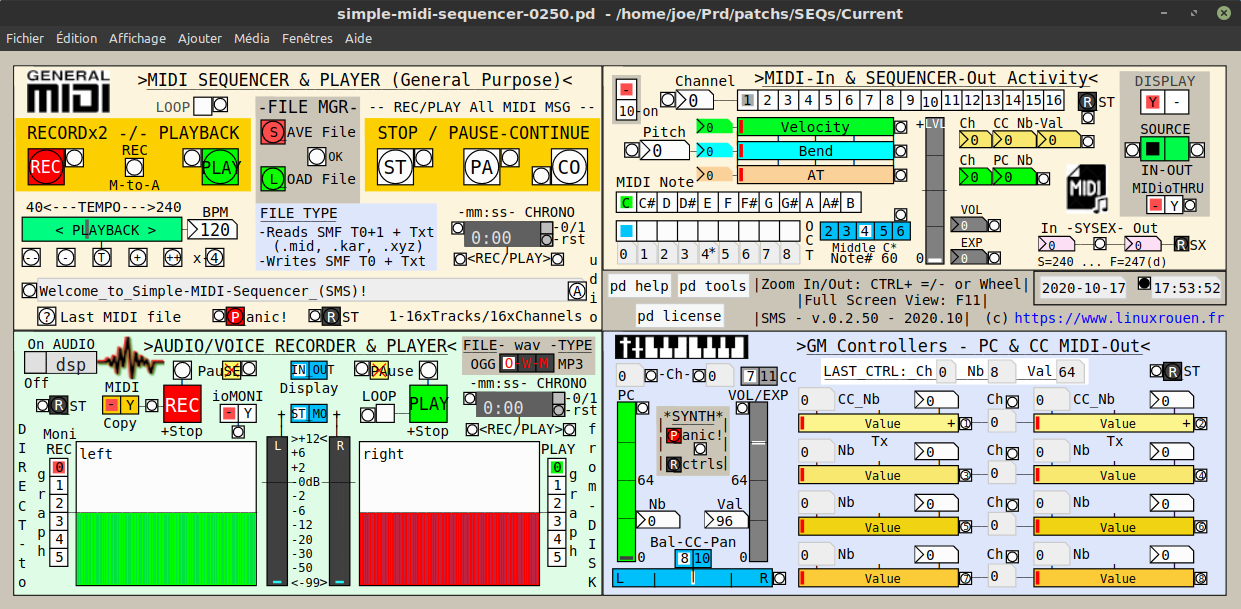Screen dimensions: 1241x609
Task: Click the double-minus tempo button
Action: pyautogui.click(x=30, y=257)
